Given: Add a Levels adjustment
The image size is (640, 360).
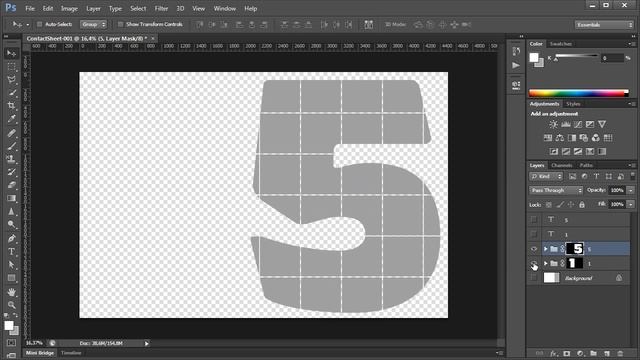Looking at the screenshot, I should coord(566,124).
